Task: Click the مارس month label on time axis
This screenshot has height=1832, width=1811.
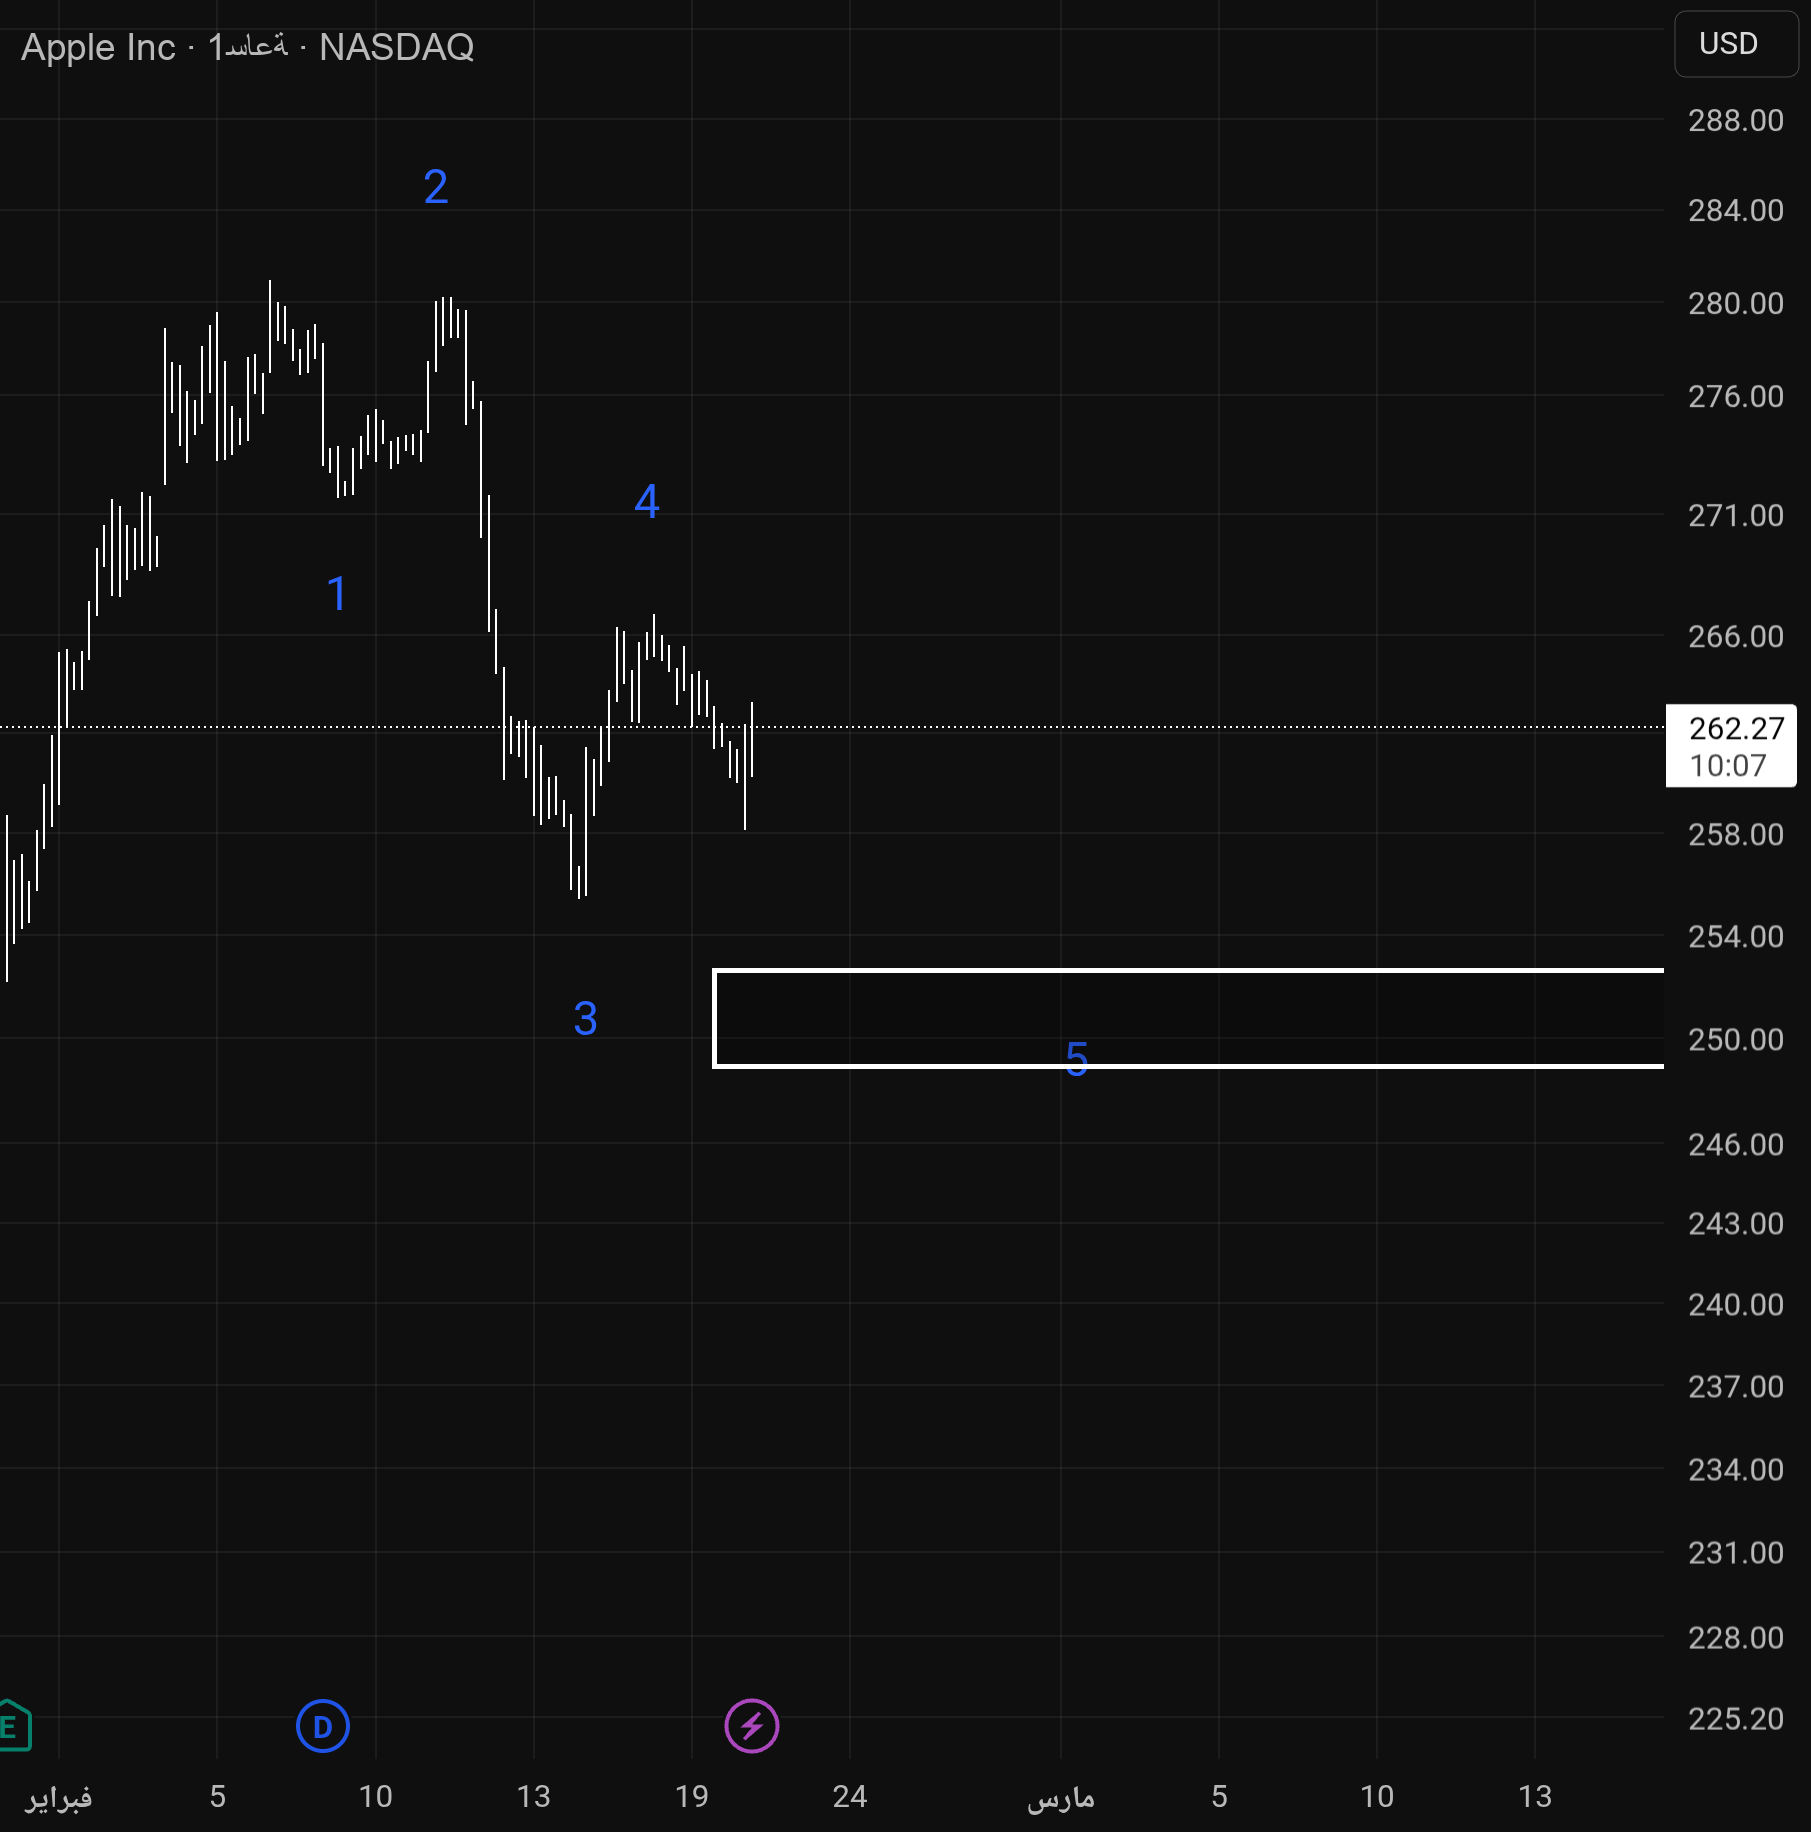Action: (x=1060, y=1797)
